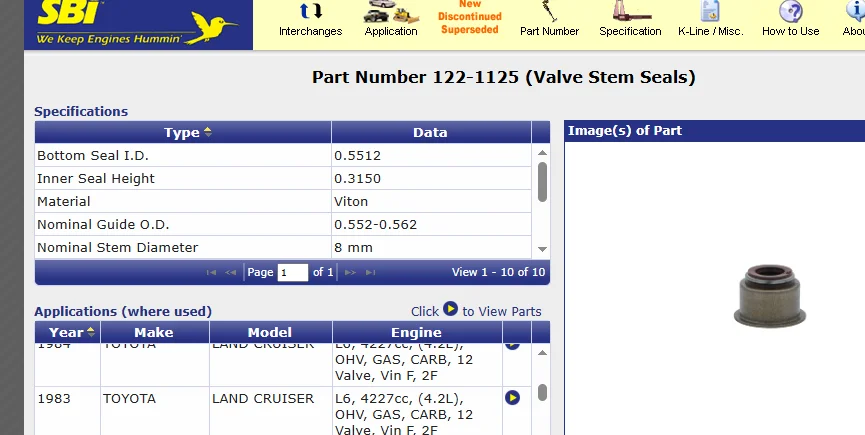Click the Engine column header
Viewport: 865px width, 435px height.
coord(417,332)
